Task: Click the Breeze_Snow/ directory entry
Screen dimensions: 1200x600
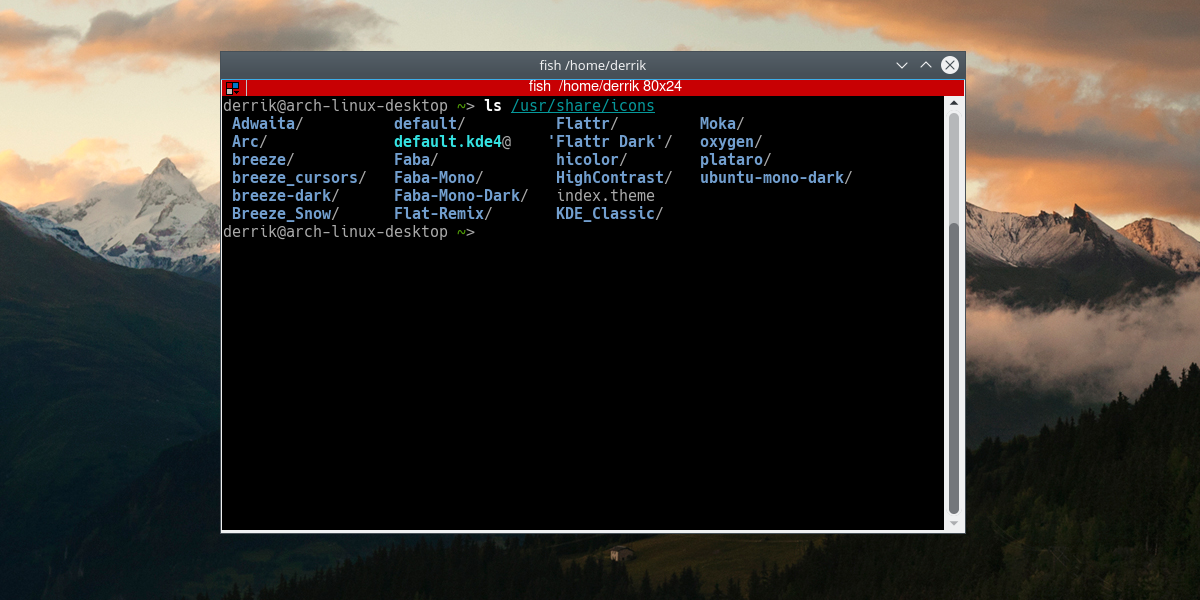Action: pos(285,214)
